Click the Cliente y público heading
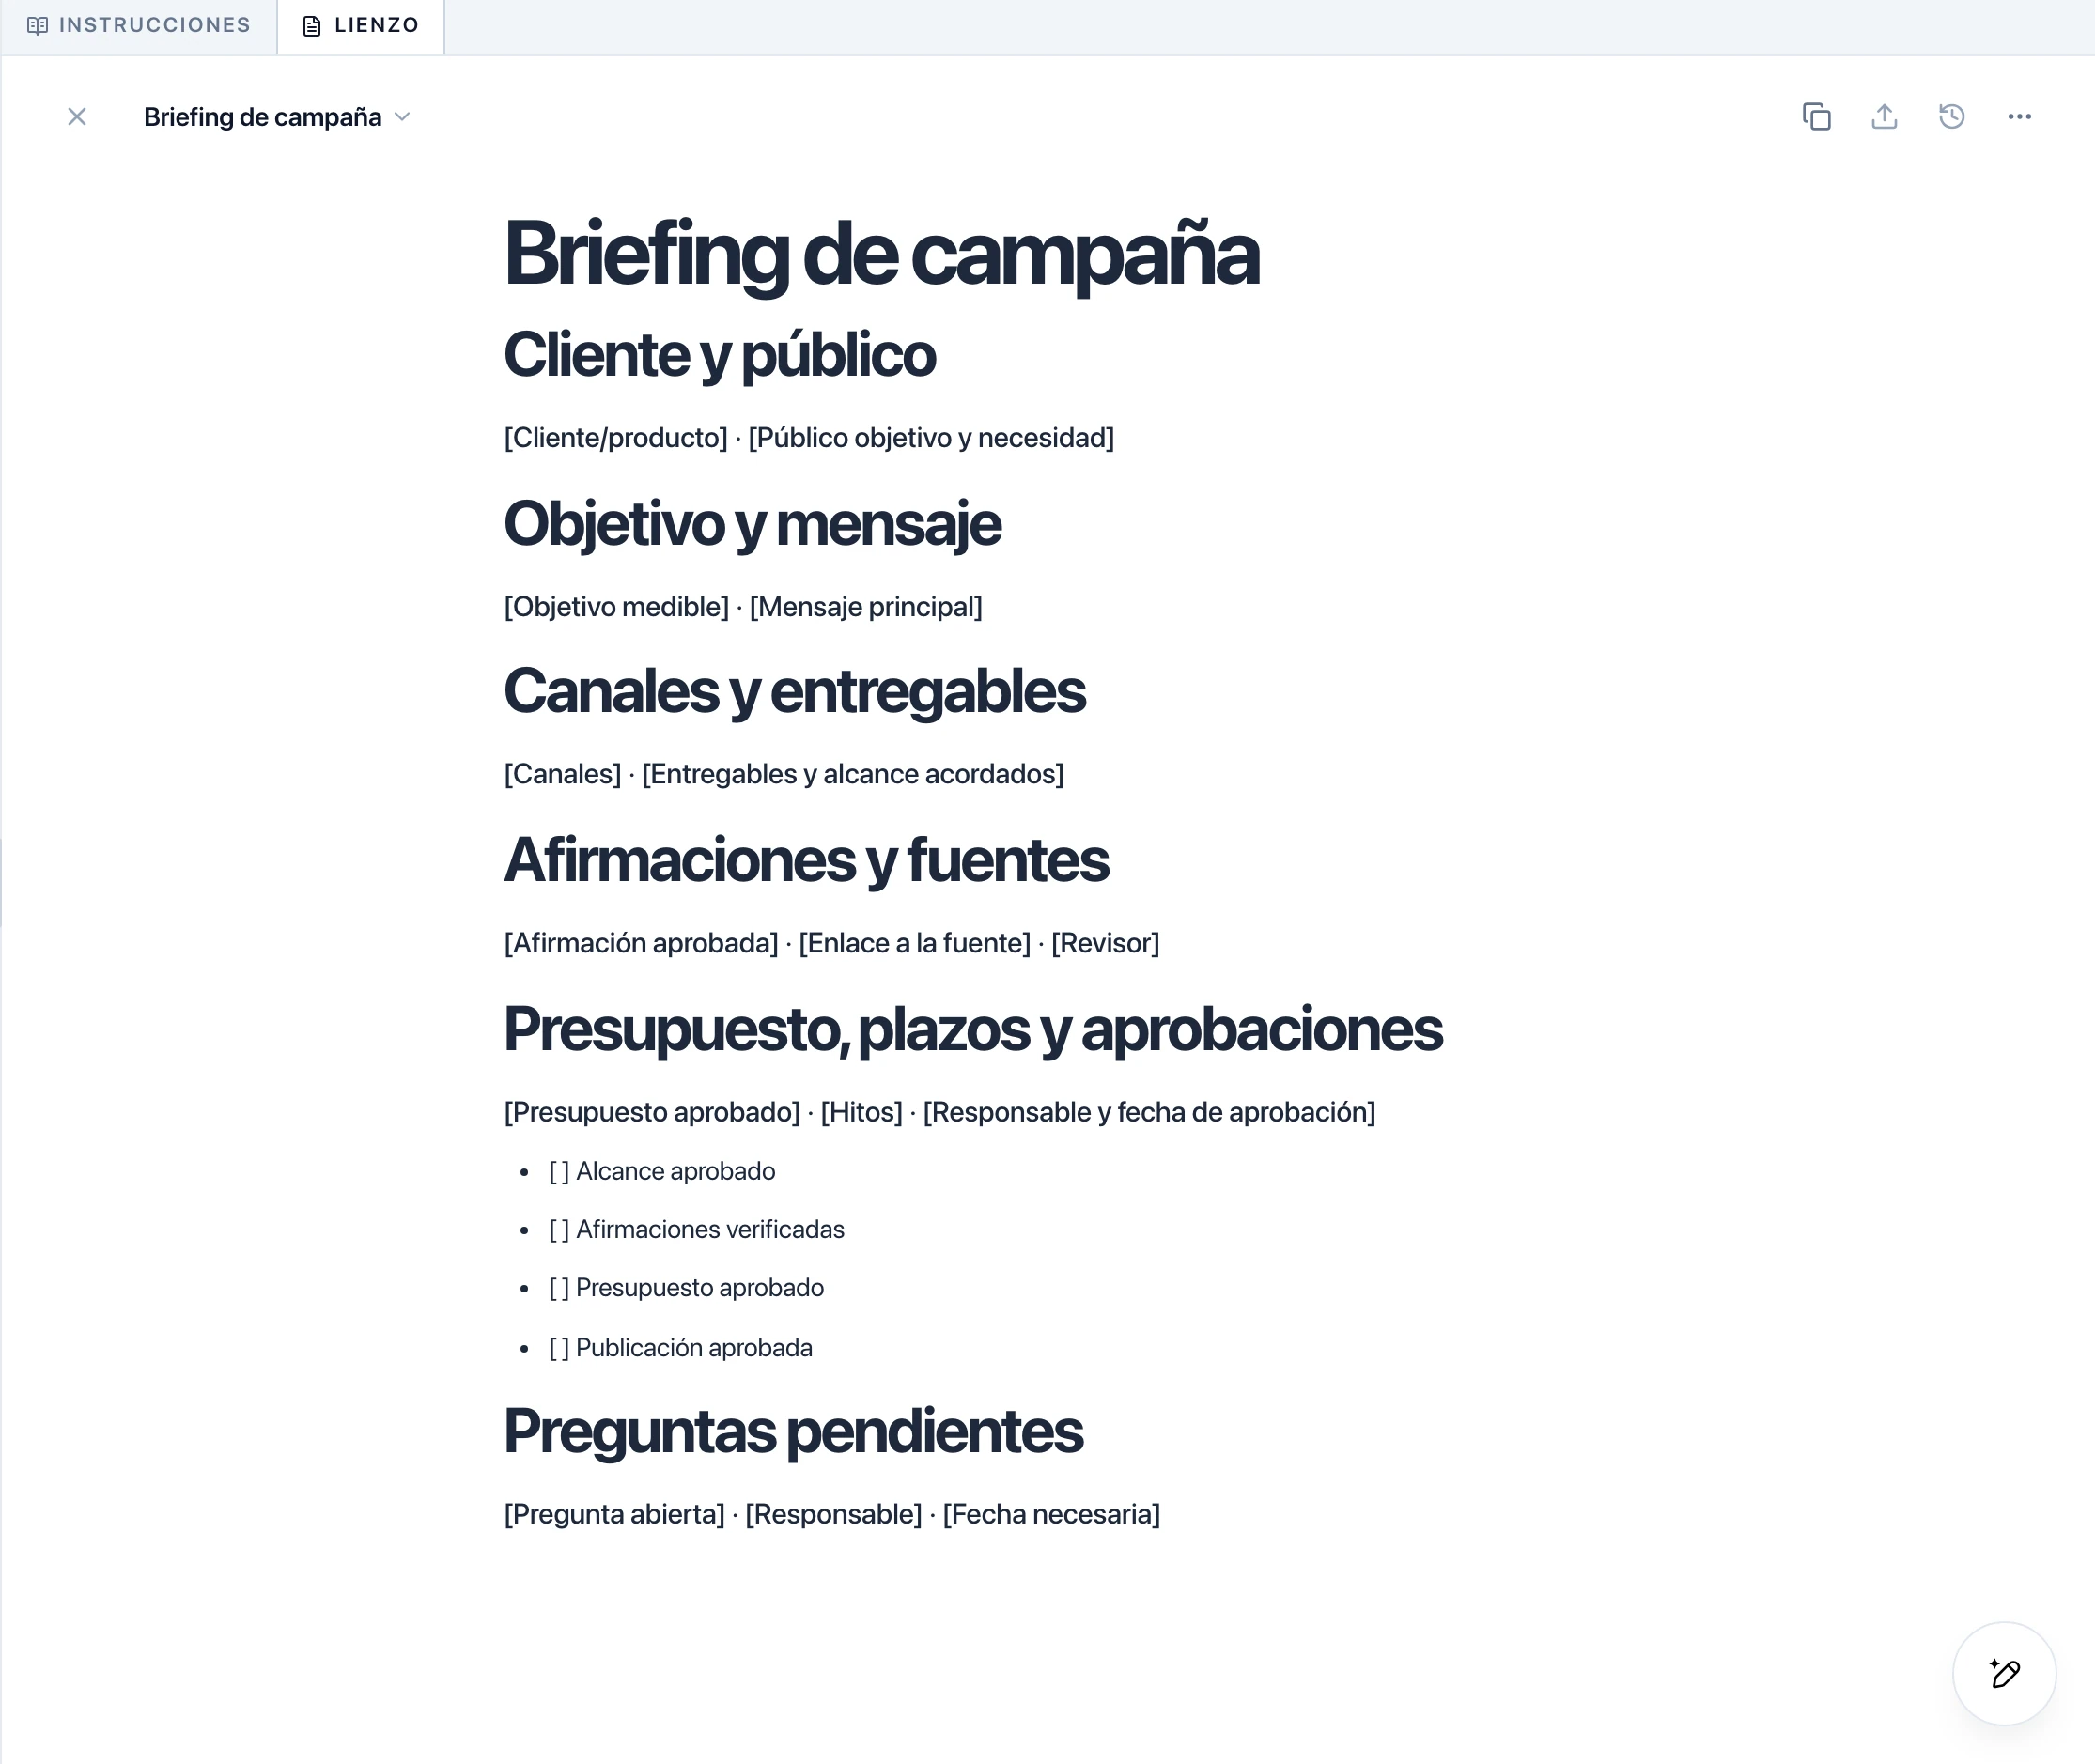Image resolution: width=2095 pixels, height=1764 pixels. click(x=720, y=354)
